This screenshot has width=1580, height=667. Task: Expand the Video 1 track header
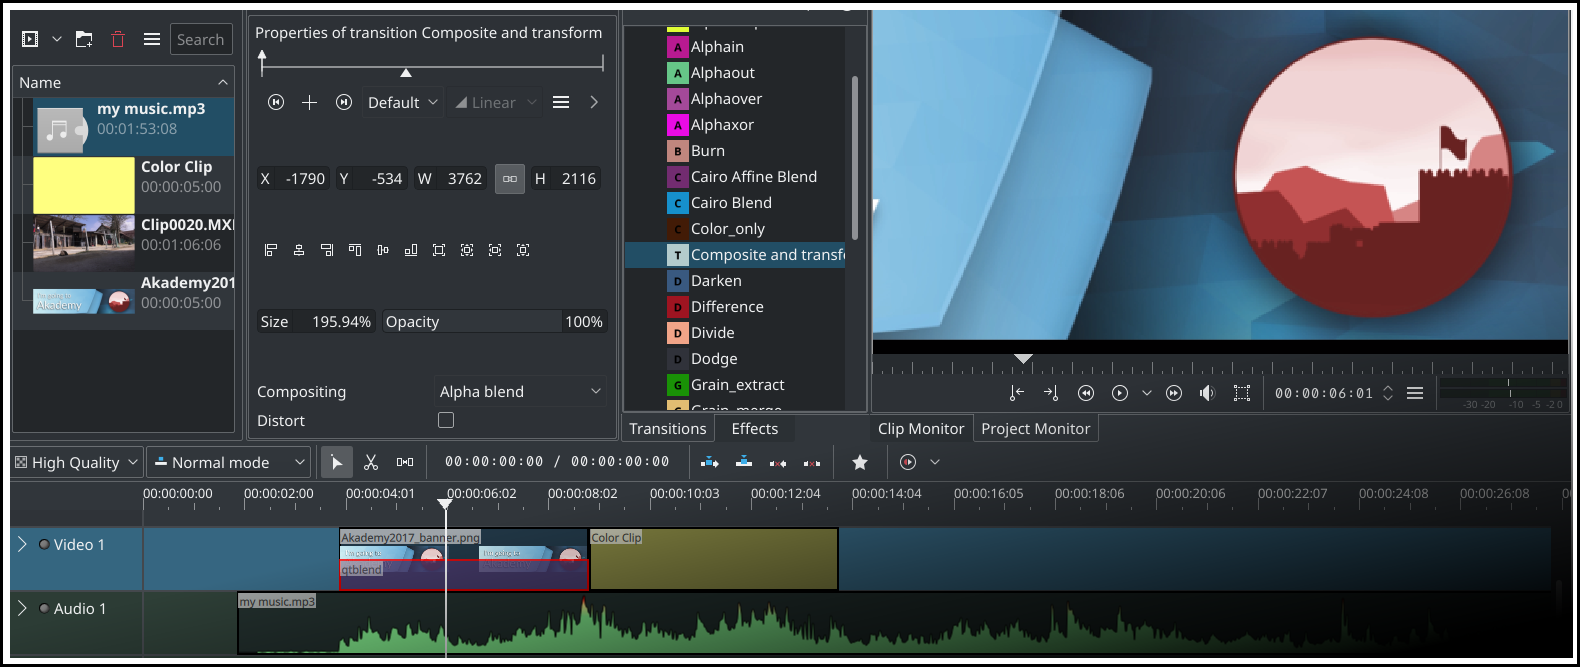point(22,544)
